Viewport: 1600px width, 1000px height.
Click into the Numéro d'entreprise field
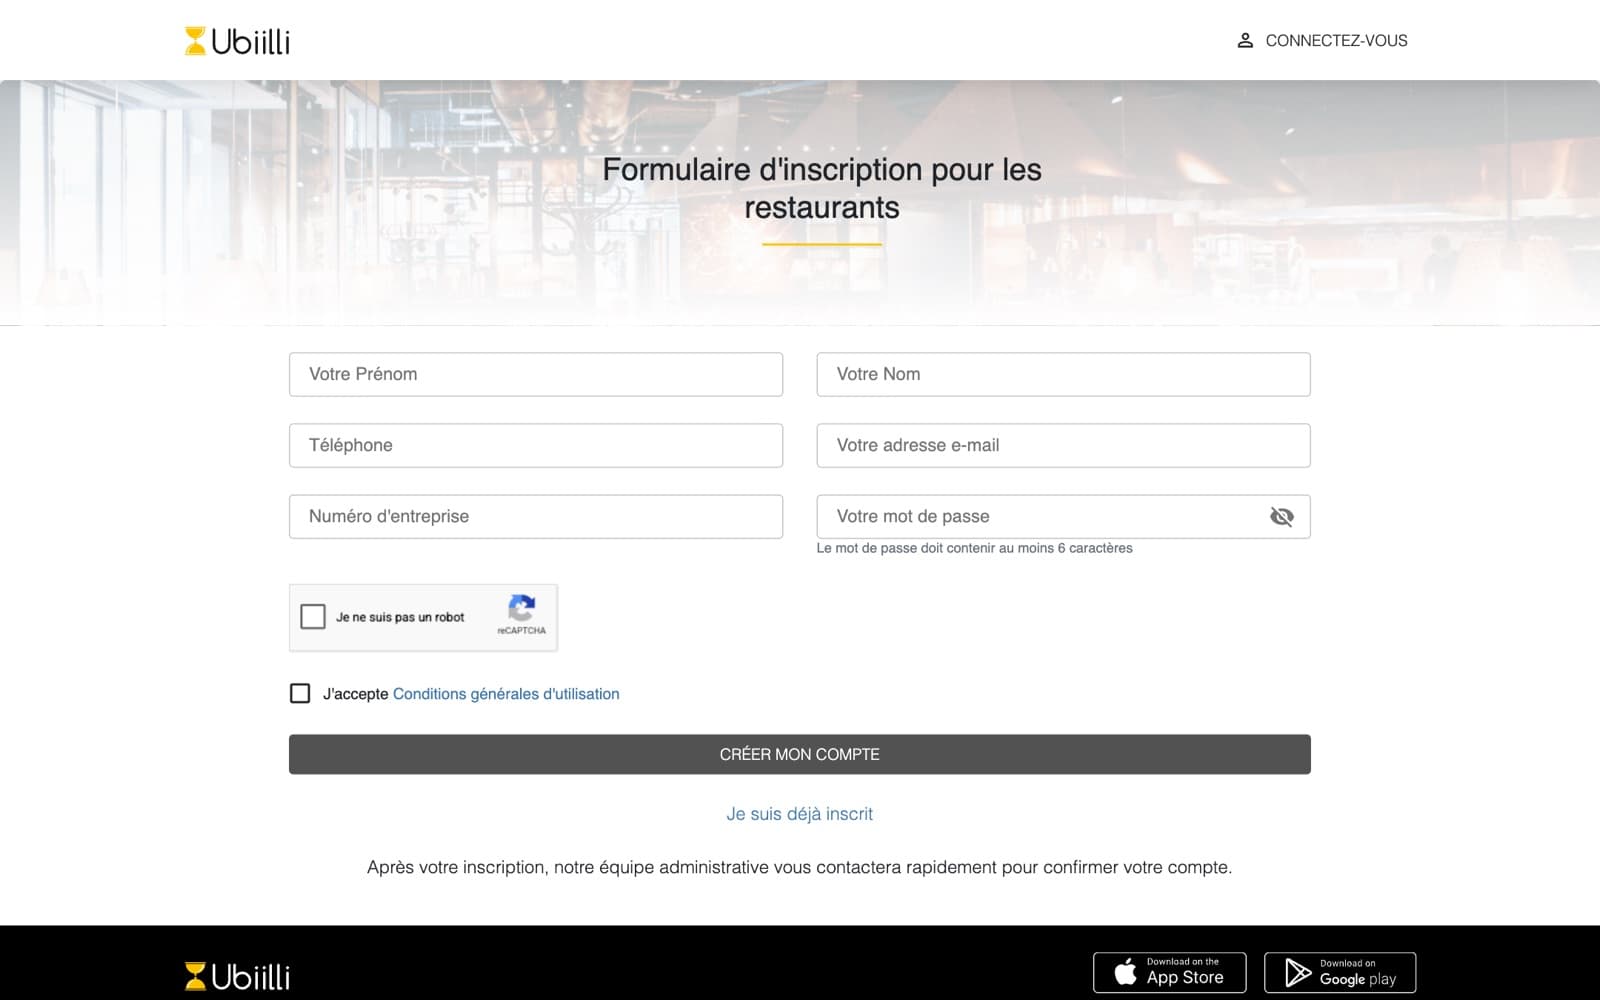(x=536, y=517)
